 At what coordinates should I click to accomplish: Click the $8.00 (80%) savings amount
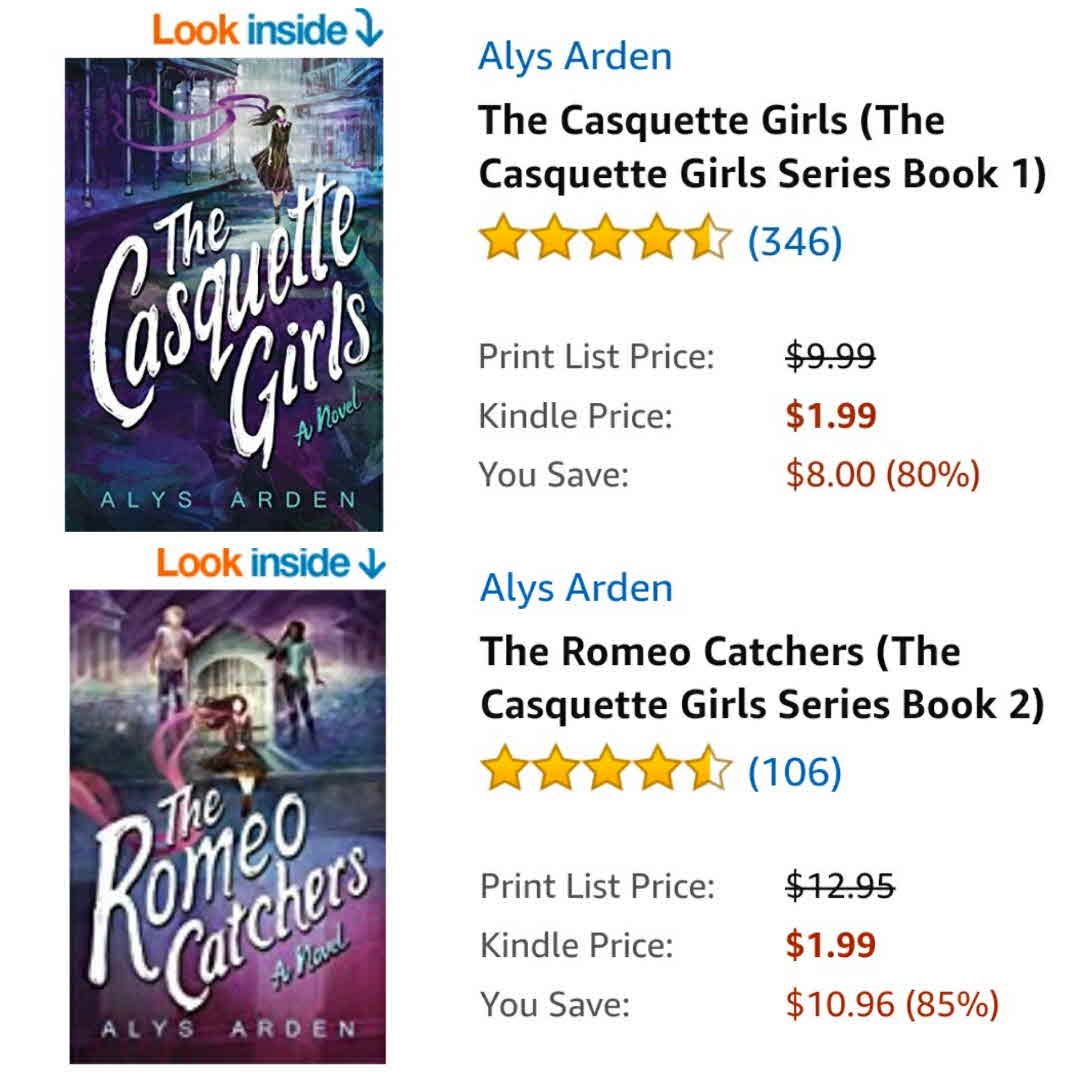[882, 475]
